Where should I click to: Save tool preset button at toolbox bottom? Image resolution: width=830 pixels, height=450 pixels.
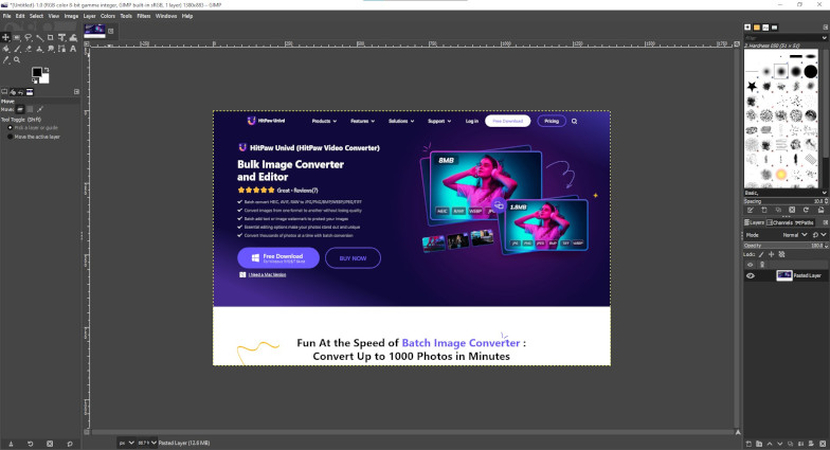pyautogui.click(x=11, y=444)
